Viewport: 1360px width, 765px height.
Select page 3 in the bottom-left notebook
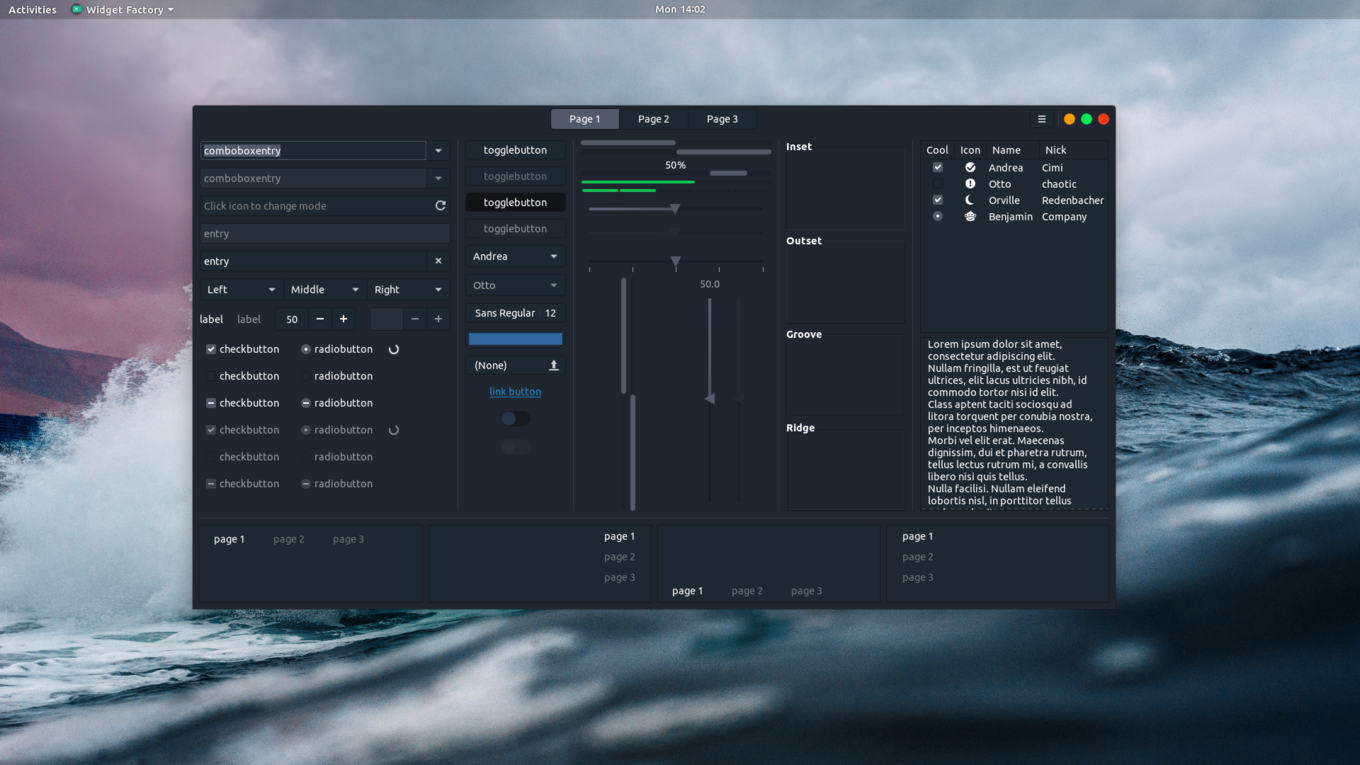click(x=348, y=539)
